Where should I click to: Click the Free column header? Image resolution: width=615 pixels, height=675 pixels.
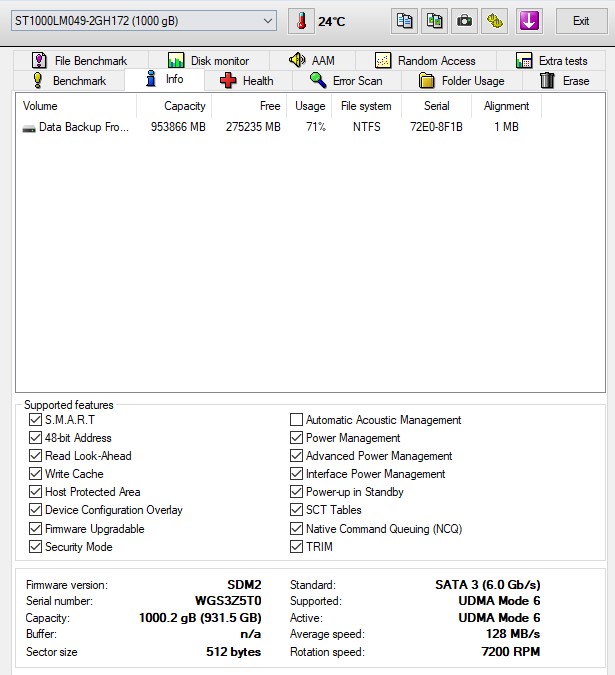pyautogui.click(x=249, y=106)
